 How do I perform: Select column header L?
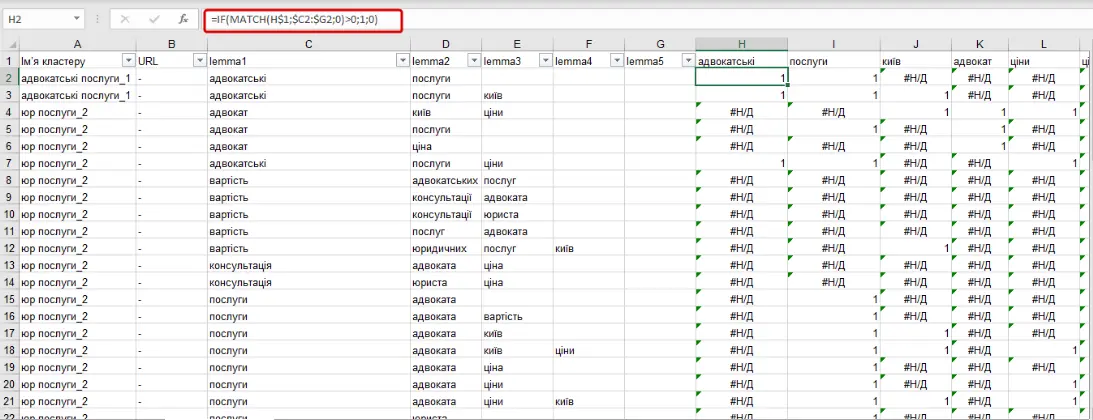coord(1043,45)
